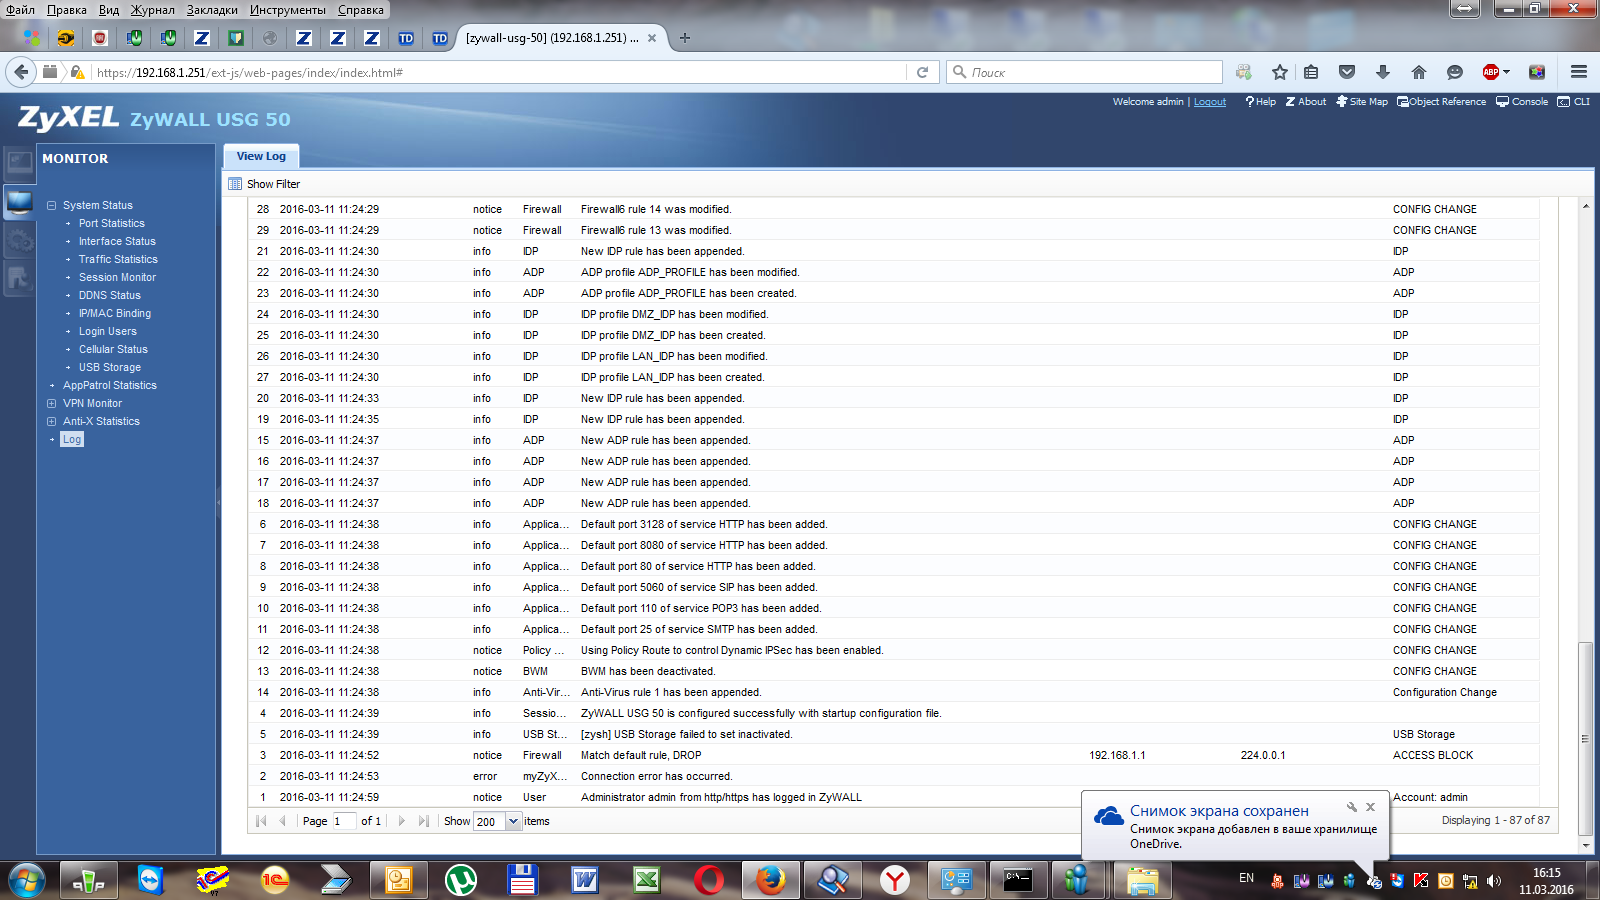Open Login Users in the tree

(108, 331)
